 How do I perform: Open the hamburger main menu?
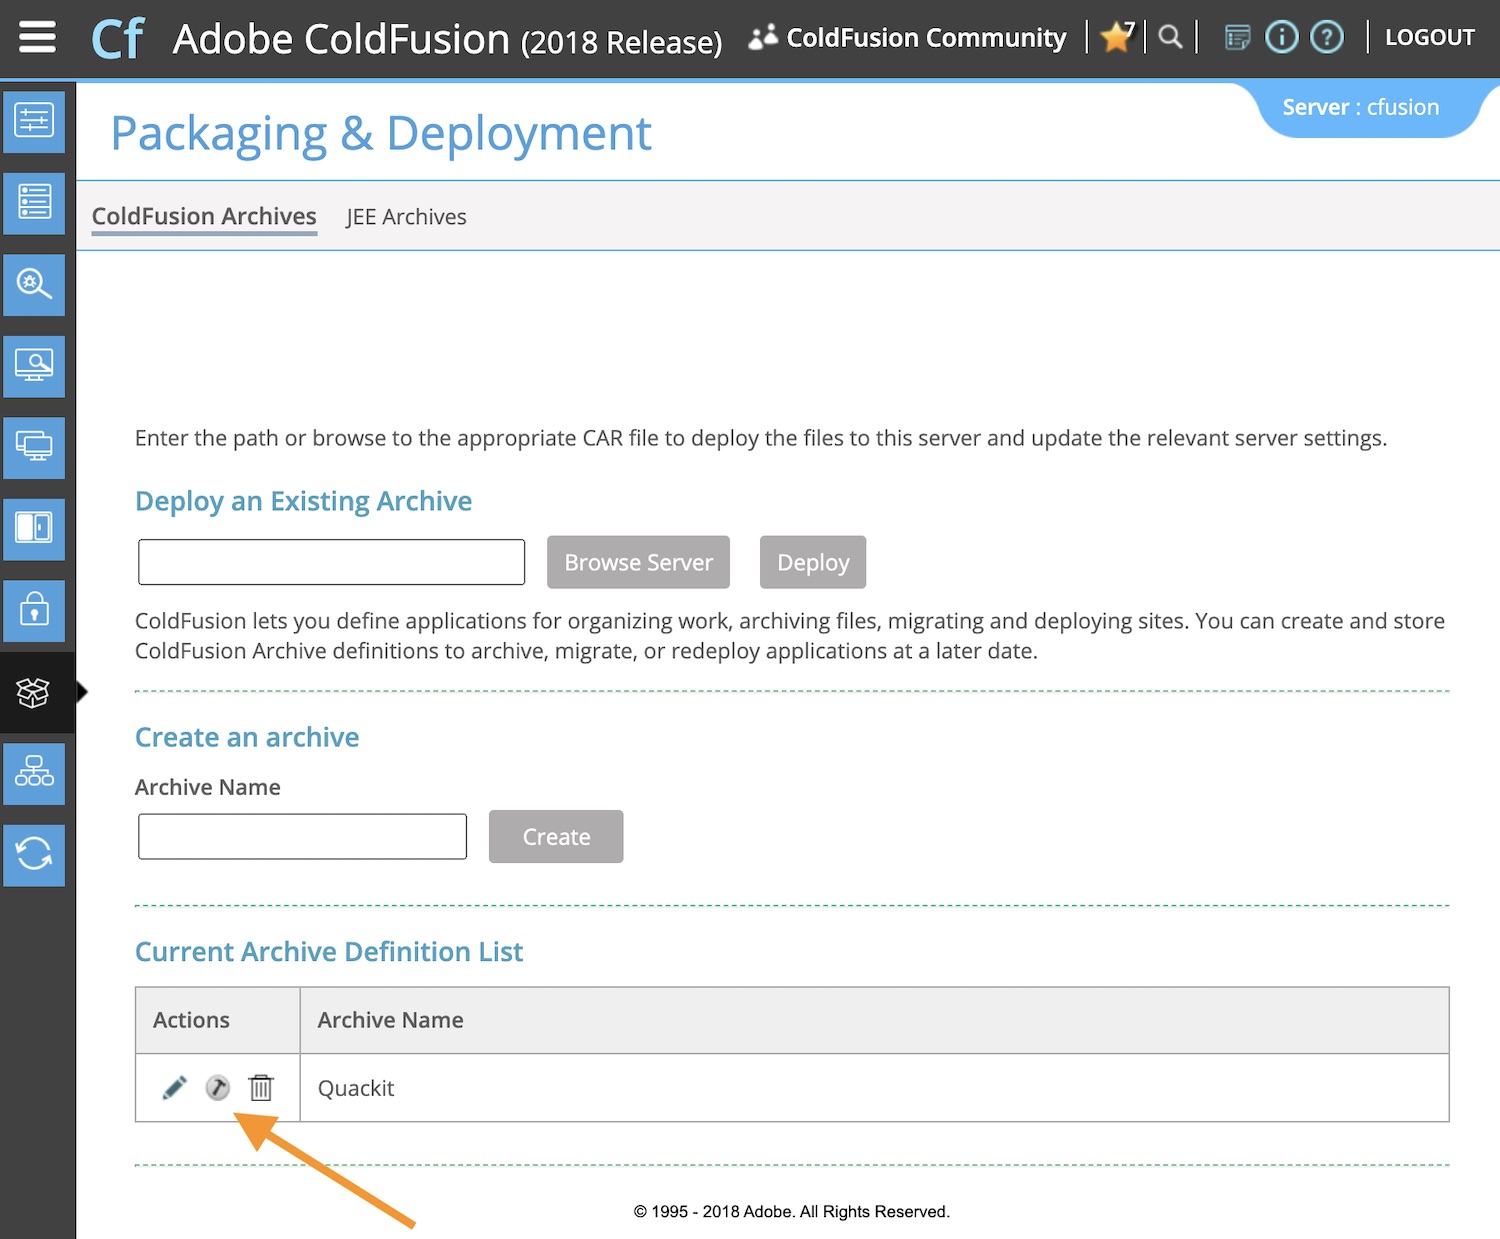37,38
